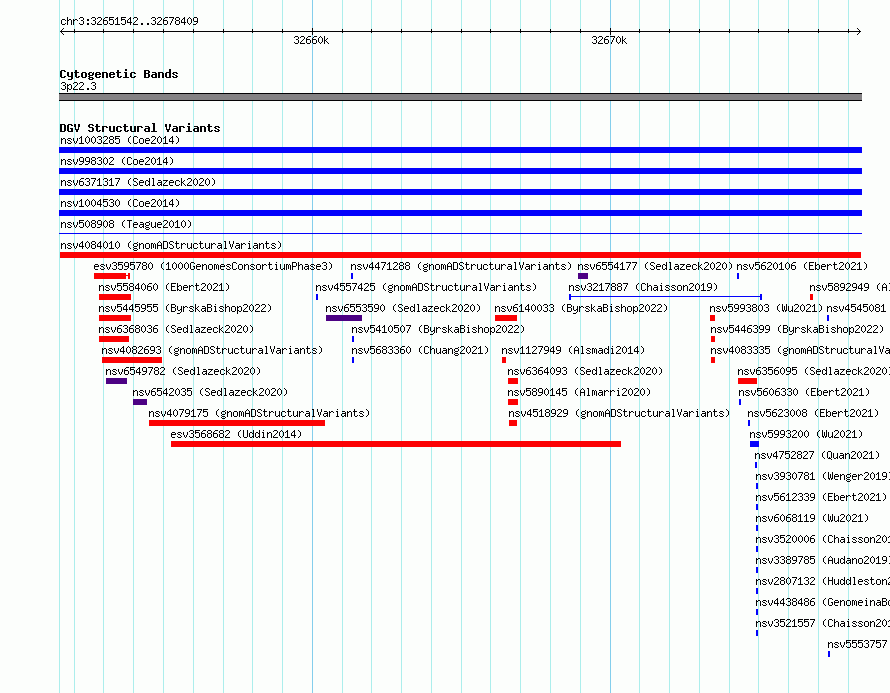Click nsv4752827 (Quan2021) label

(x=817, y=455)
